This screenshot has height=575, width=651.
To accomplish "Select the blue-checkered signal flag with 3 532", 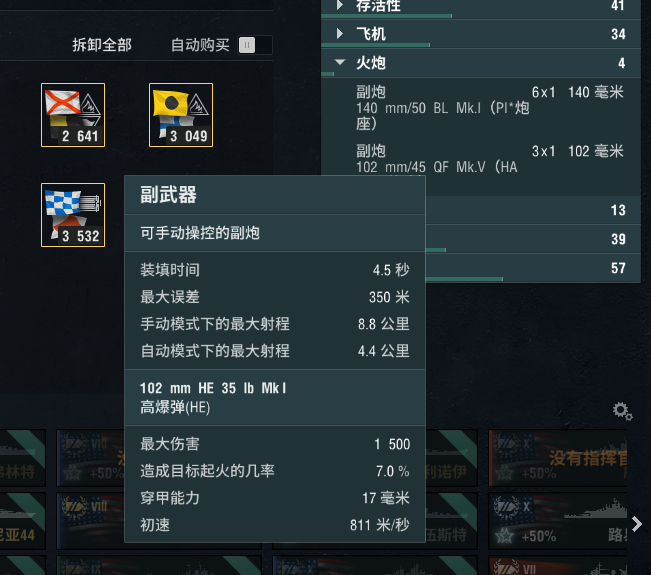I will (x=73, y=215).
